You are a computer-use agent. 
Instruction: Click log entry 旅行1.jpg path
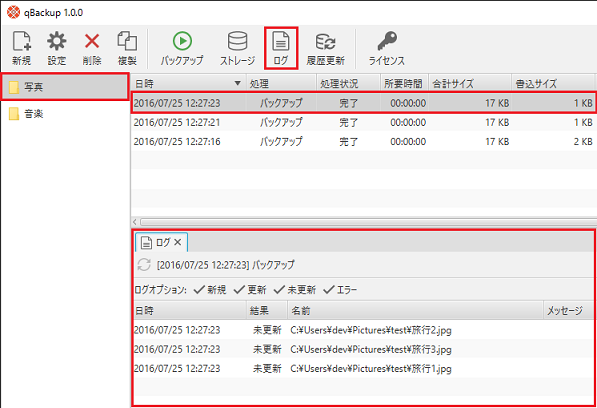371,368
